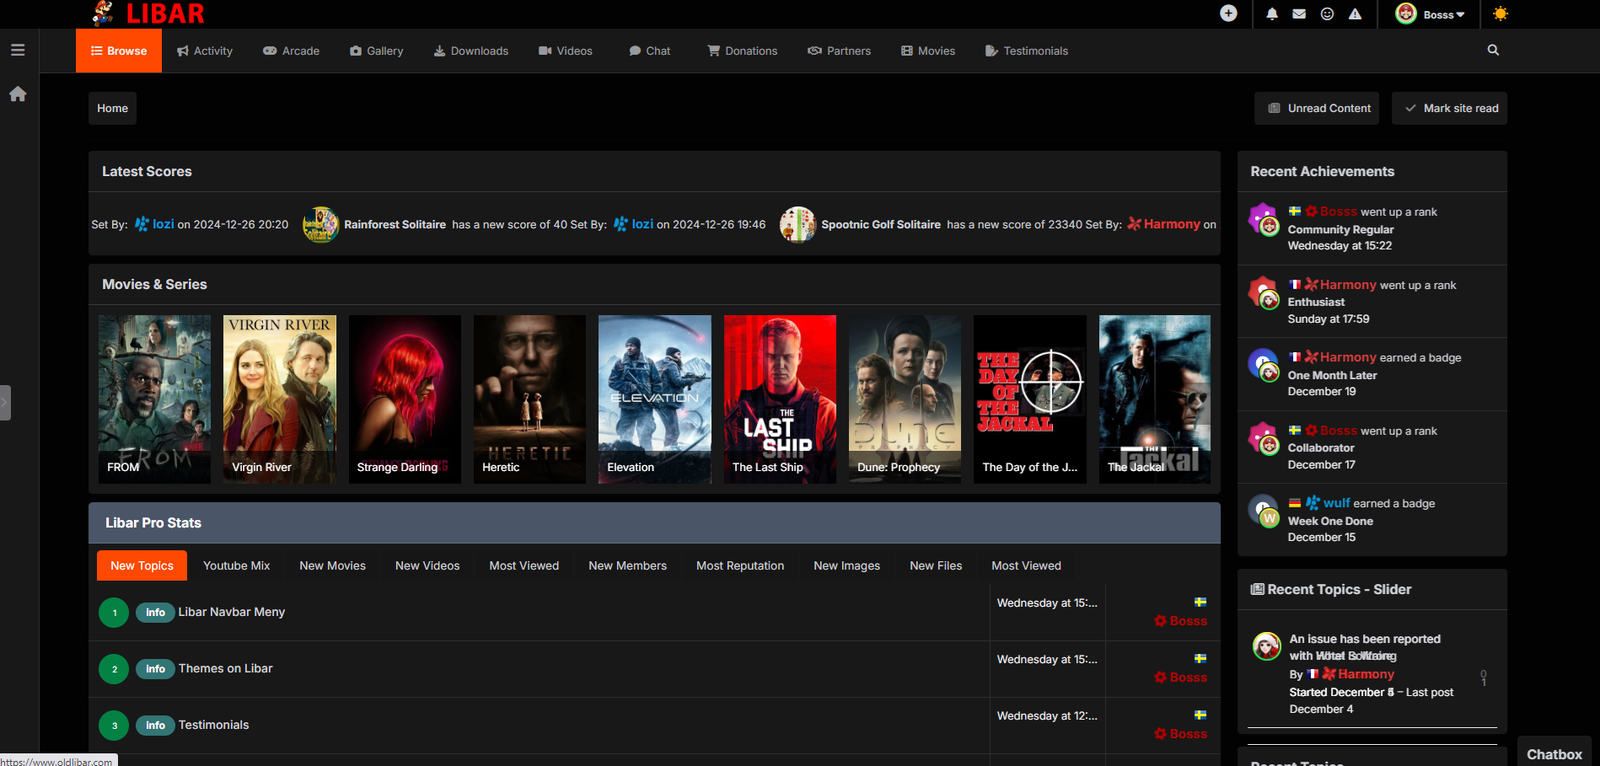This screenshot has height=766, width=1600.
Task: Switch to the New Movies tab
Action: coord(332,566)
